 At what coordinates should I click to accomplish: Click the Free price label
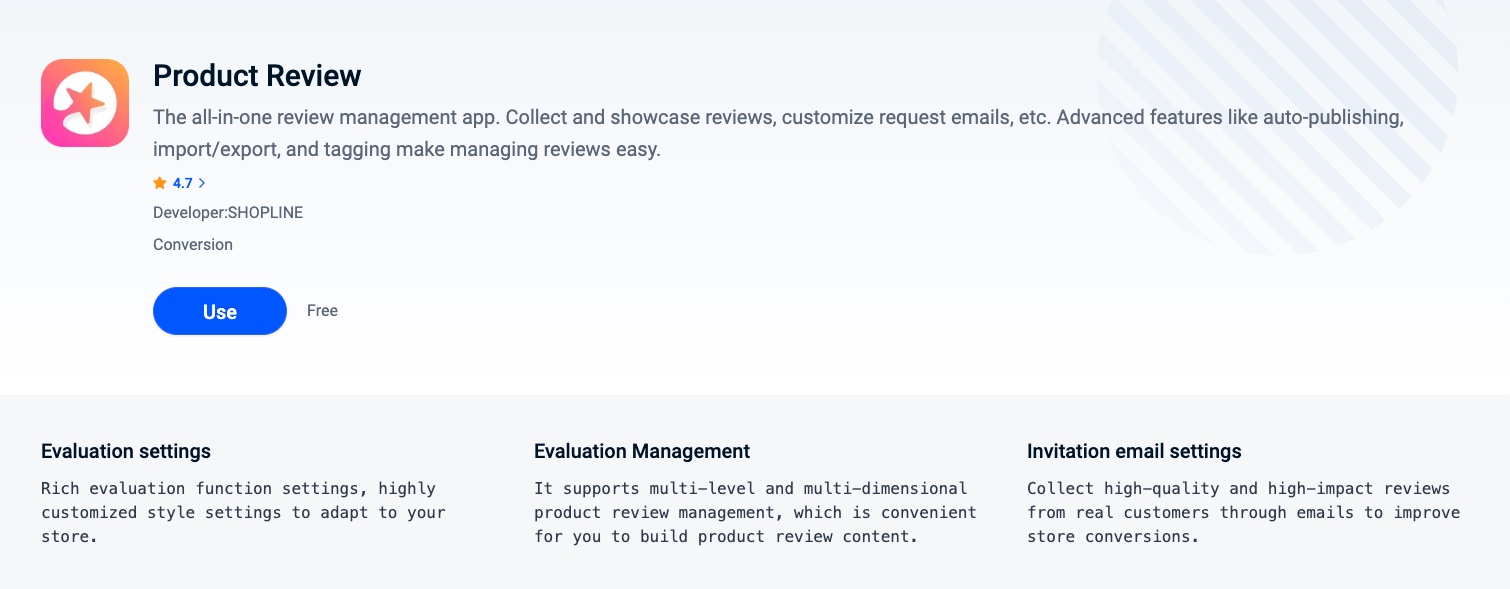tap(322, 311)
